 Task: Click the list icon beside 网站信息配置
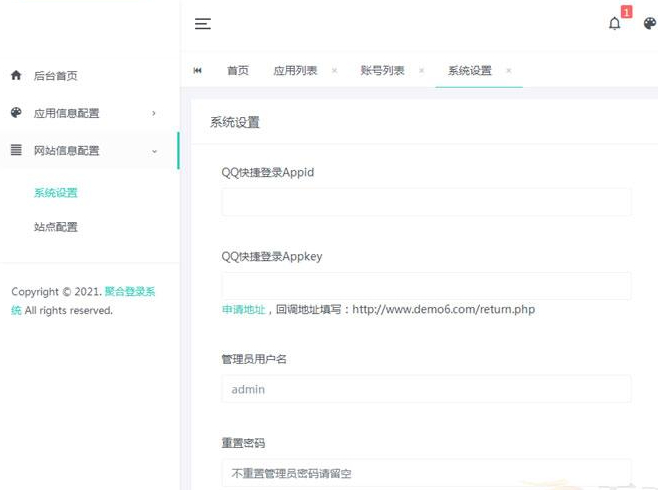coord(16,150)
